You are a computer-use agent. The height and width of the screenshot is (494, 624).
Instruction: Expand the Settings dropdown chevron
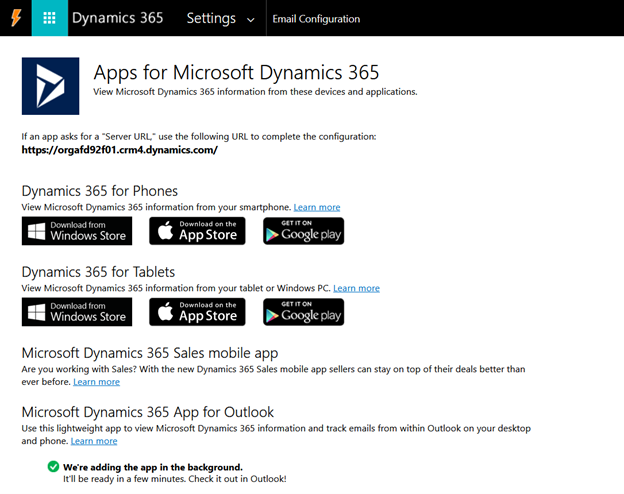click(x=251, y=20)
